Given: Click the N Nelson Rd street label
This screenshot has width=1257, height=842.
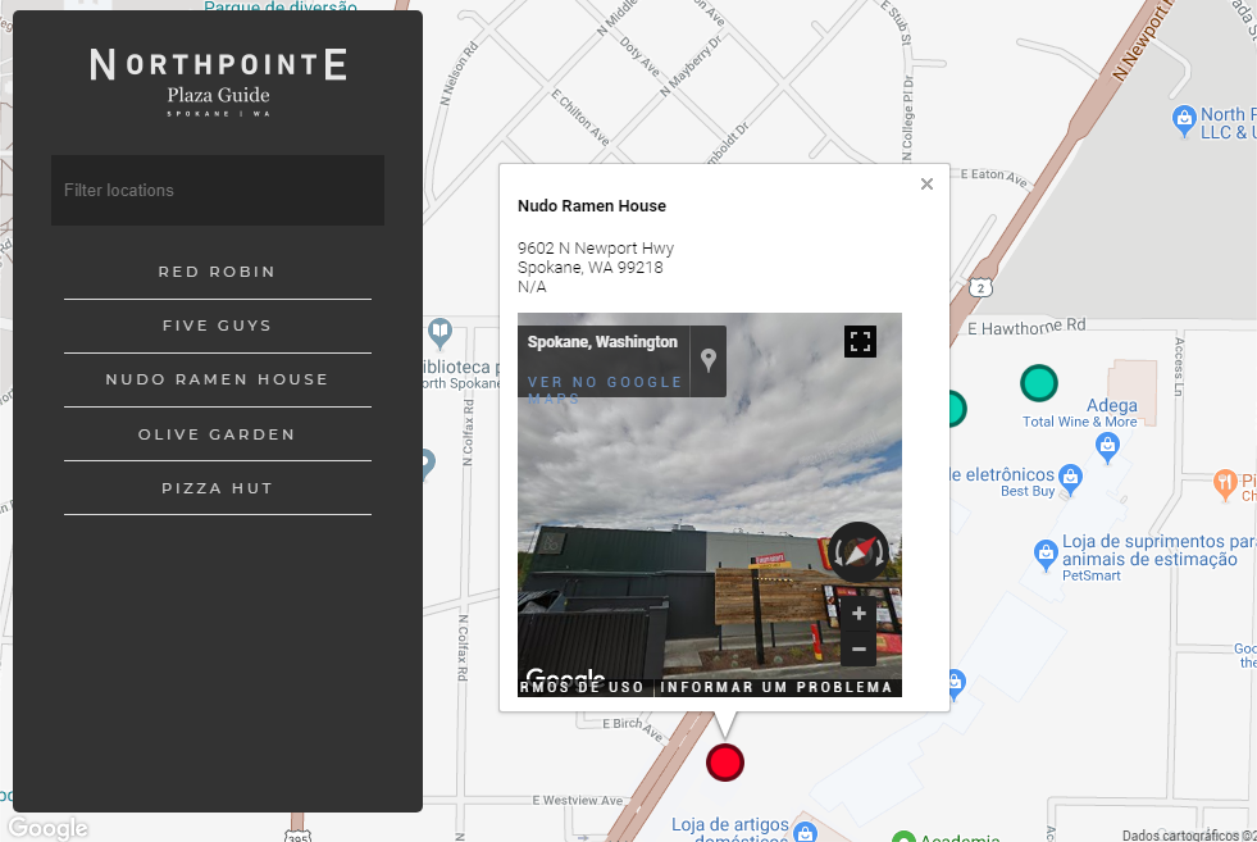Looking at the screenshot, I should [459, 73].
